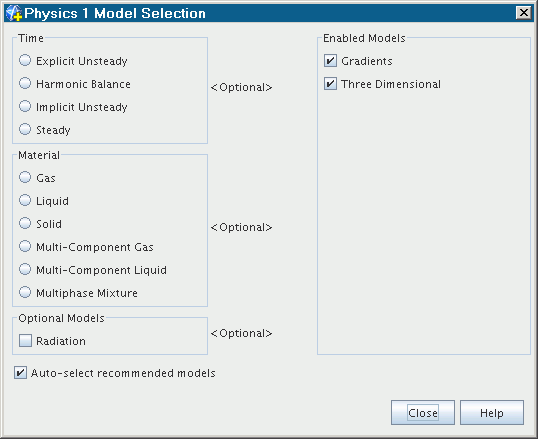Image resolution: width=538 pixels, height=439 pixels.
Task: Click the Multiphase Mixture label text
Action: 87,293
